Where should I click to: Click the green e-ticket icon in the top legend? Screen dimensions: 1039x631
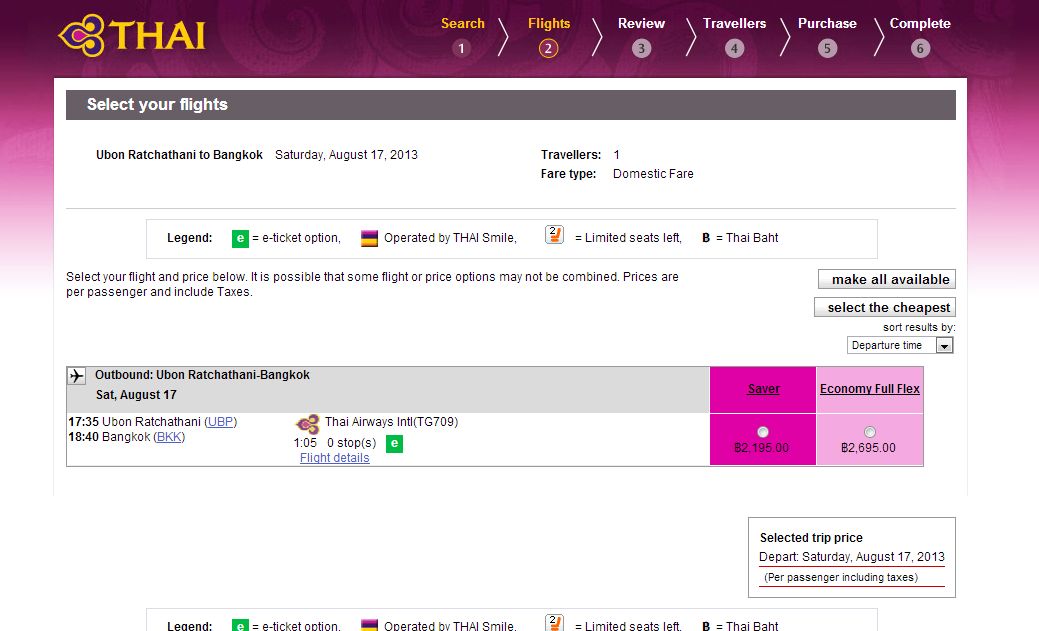pos(240,239)
